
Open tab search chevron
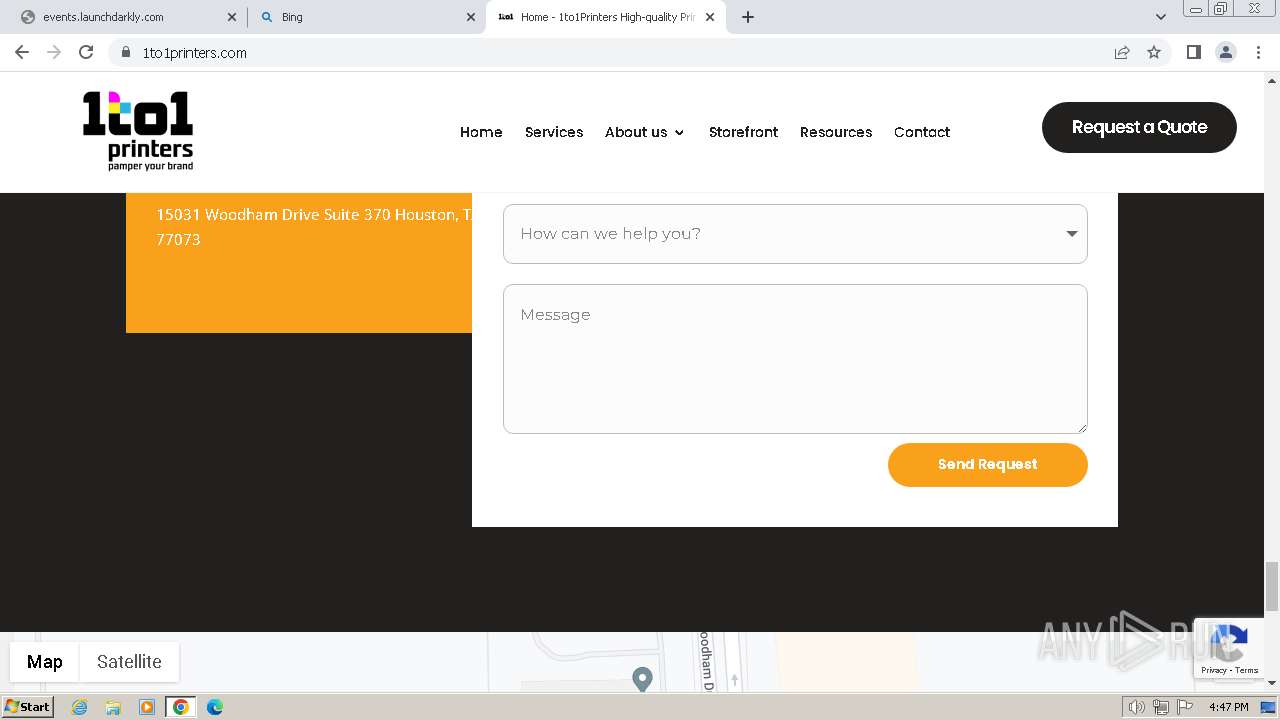1161,17
